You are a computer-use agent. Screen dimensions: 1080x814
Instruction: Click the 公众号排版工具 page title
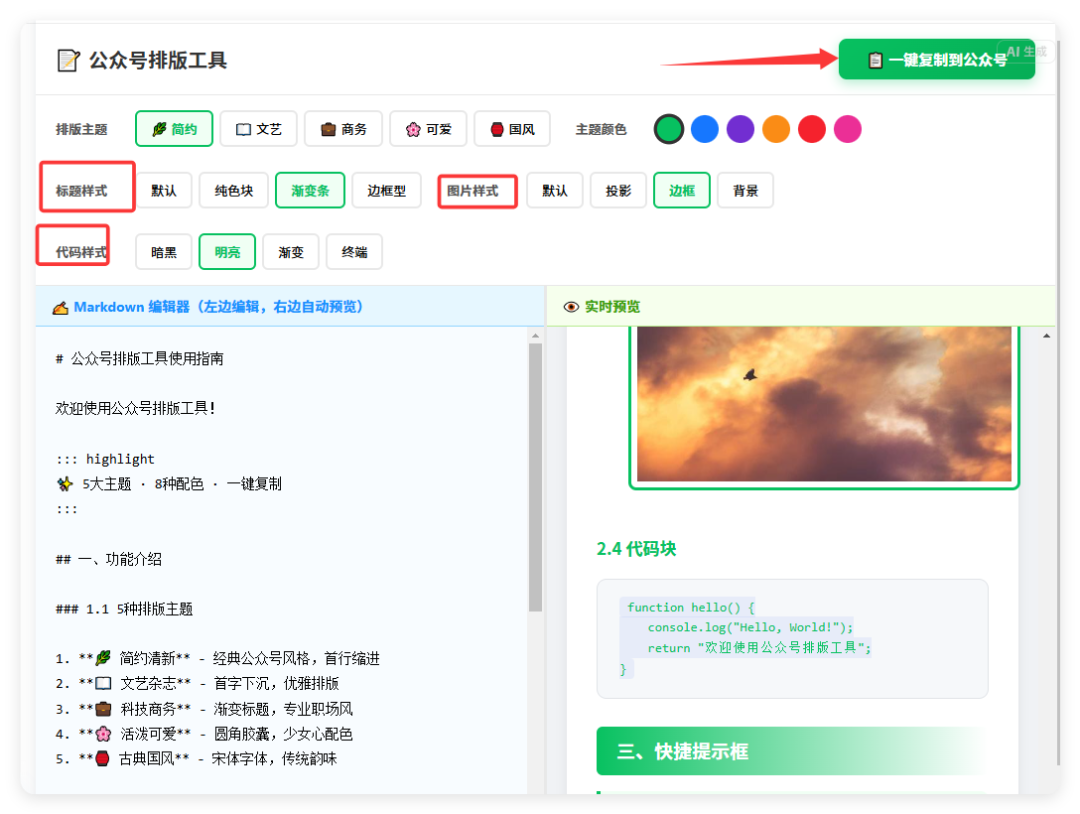158,60
